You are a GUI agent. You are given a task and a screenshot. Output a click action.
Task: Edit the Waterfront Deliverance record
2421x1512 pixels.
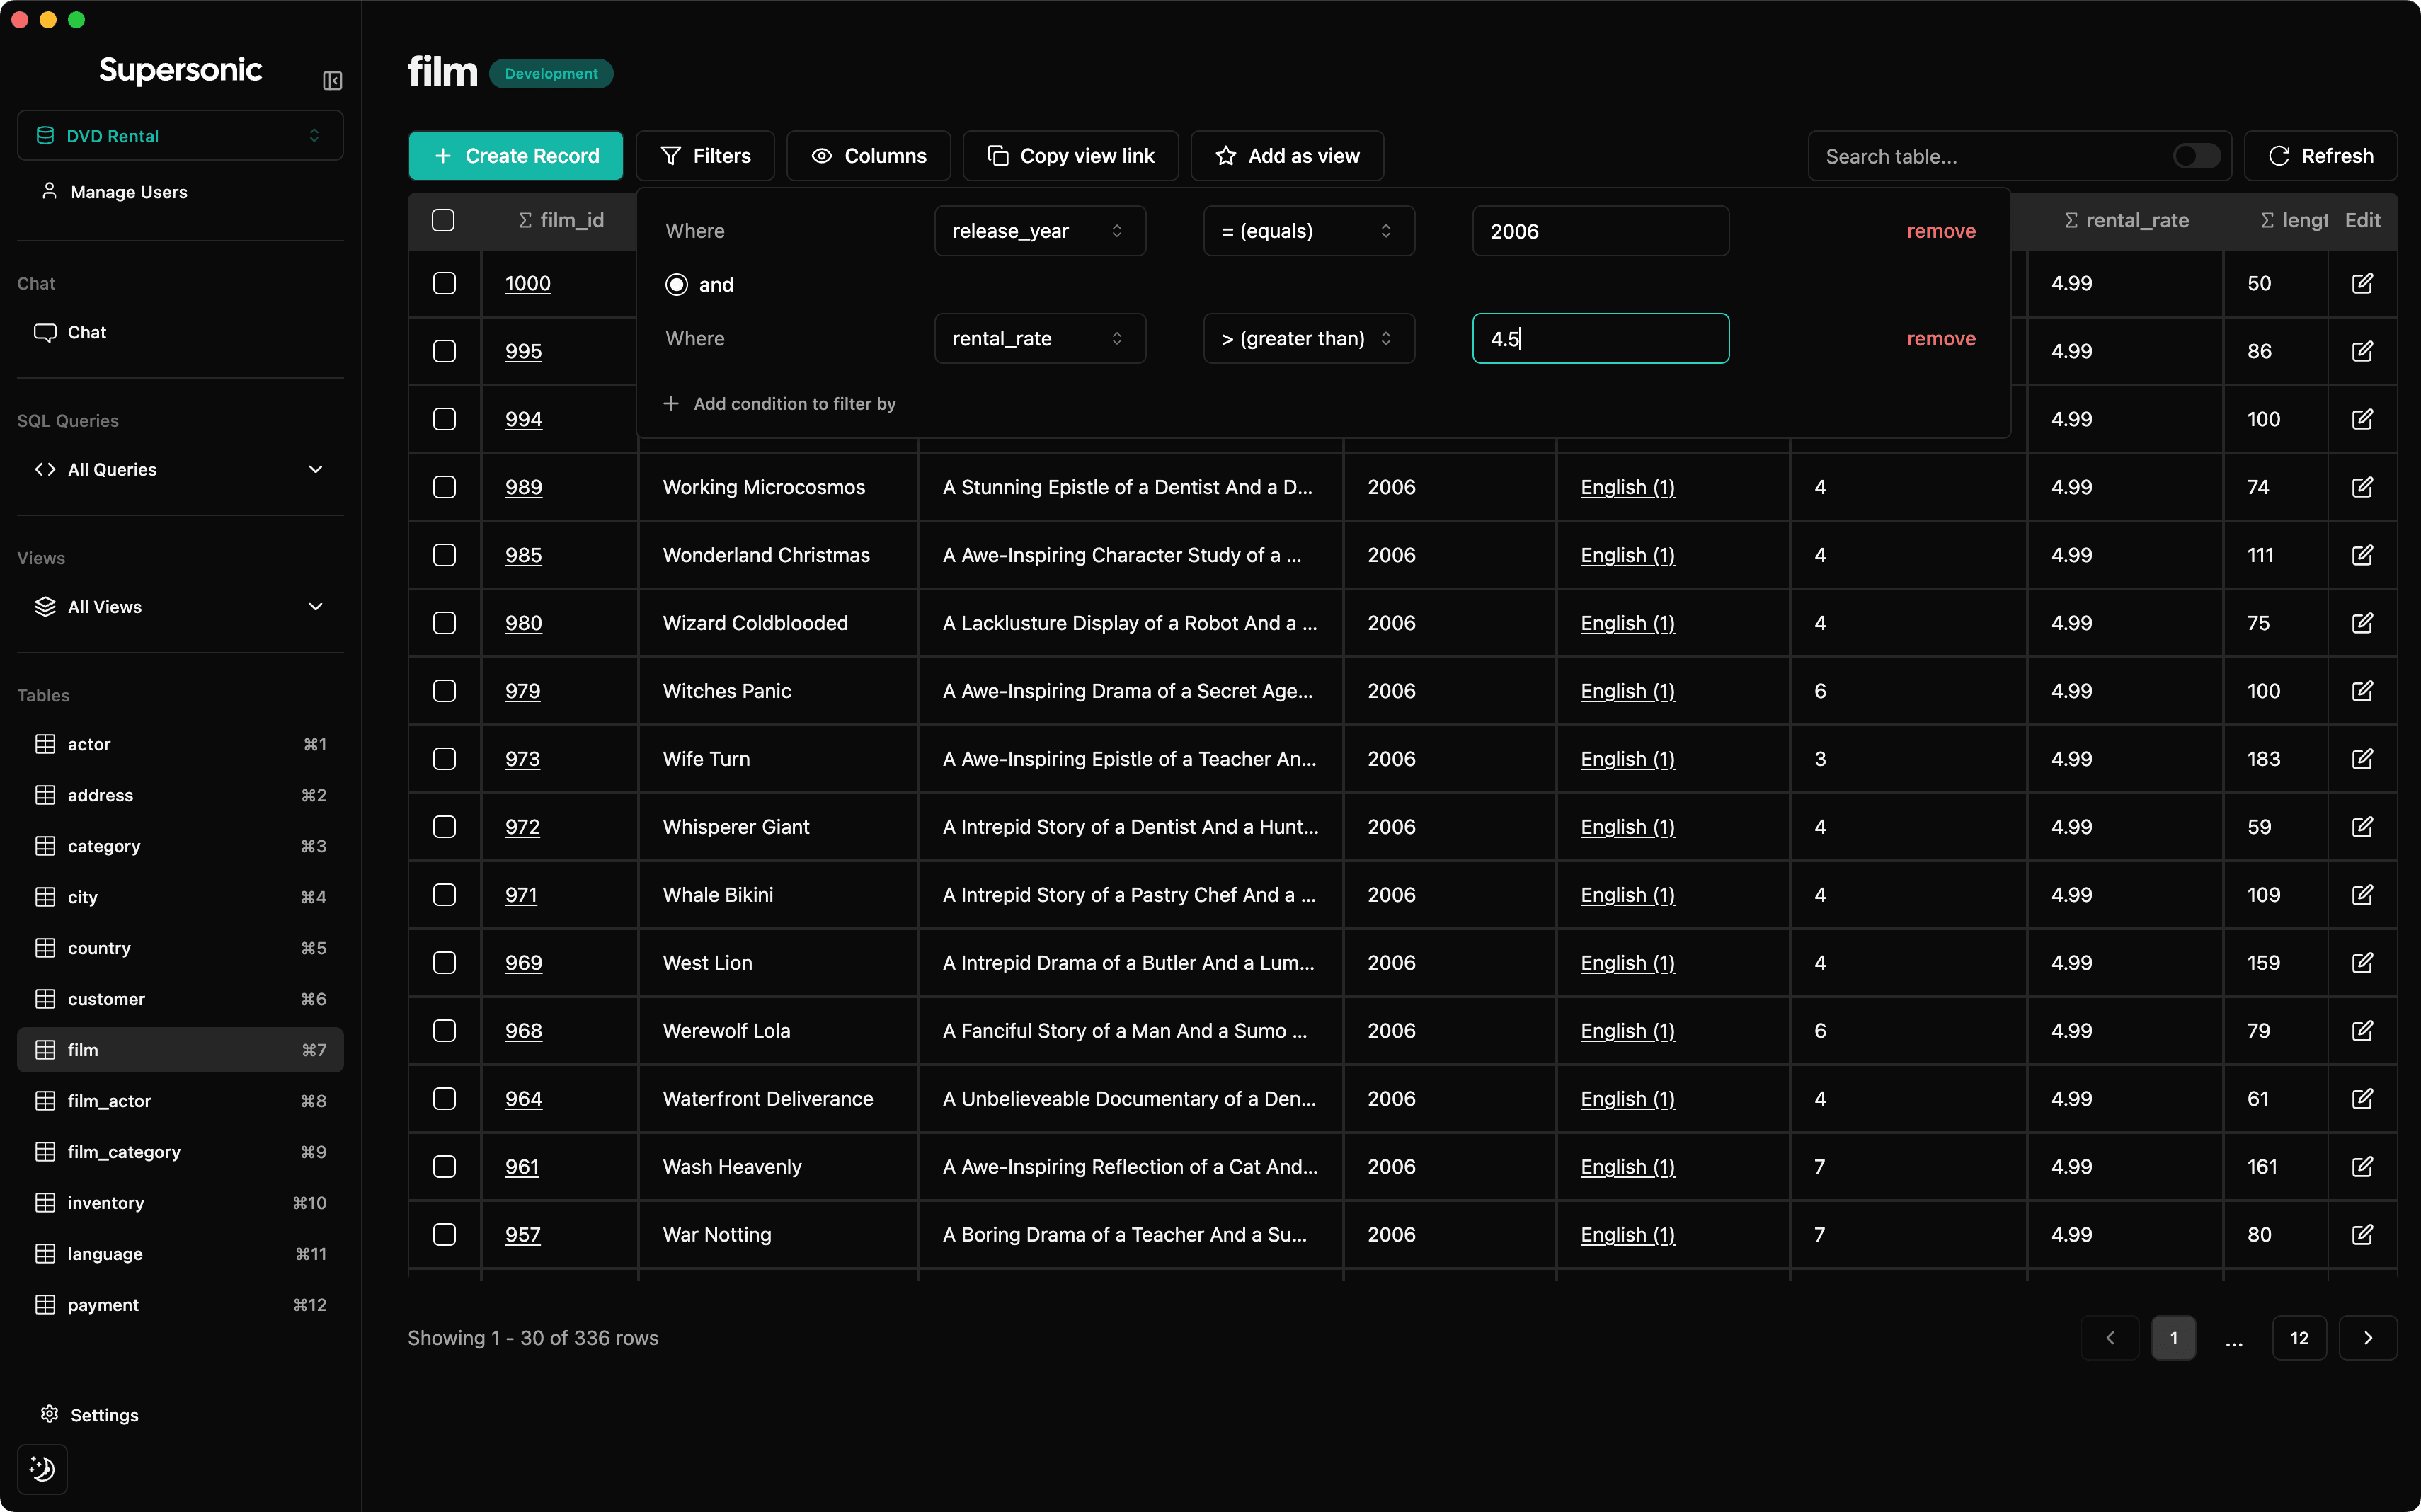pos(2362,1099)
